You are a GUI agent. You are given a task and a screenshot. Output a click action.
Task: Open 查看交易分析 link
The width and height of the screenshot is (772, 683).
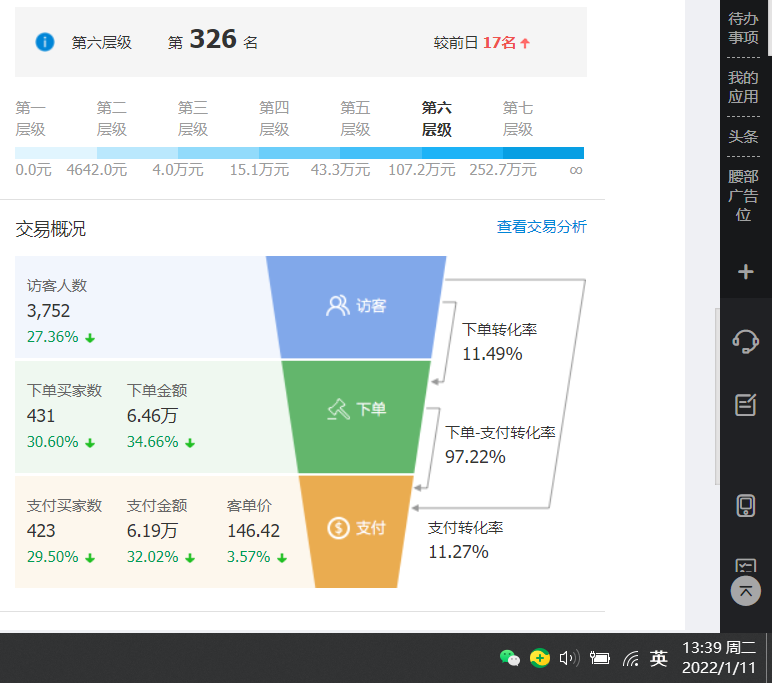(x=542, y=227)
